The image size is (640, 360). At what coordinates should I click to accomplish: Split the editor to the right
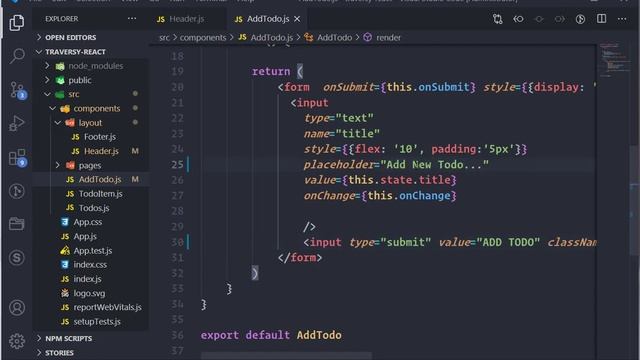coord(601,19)
